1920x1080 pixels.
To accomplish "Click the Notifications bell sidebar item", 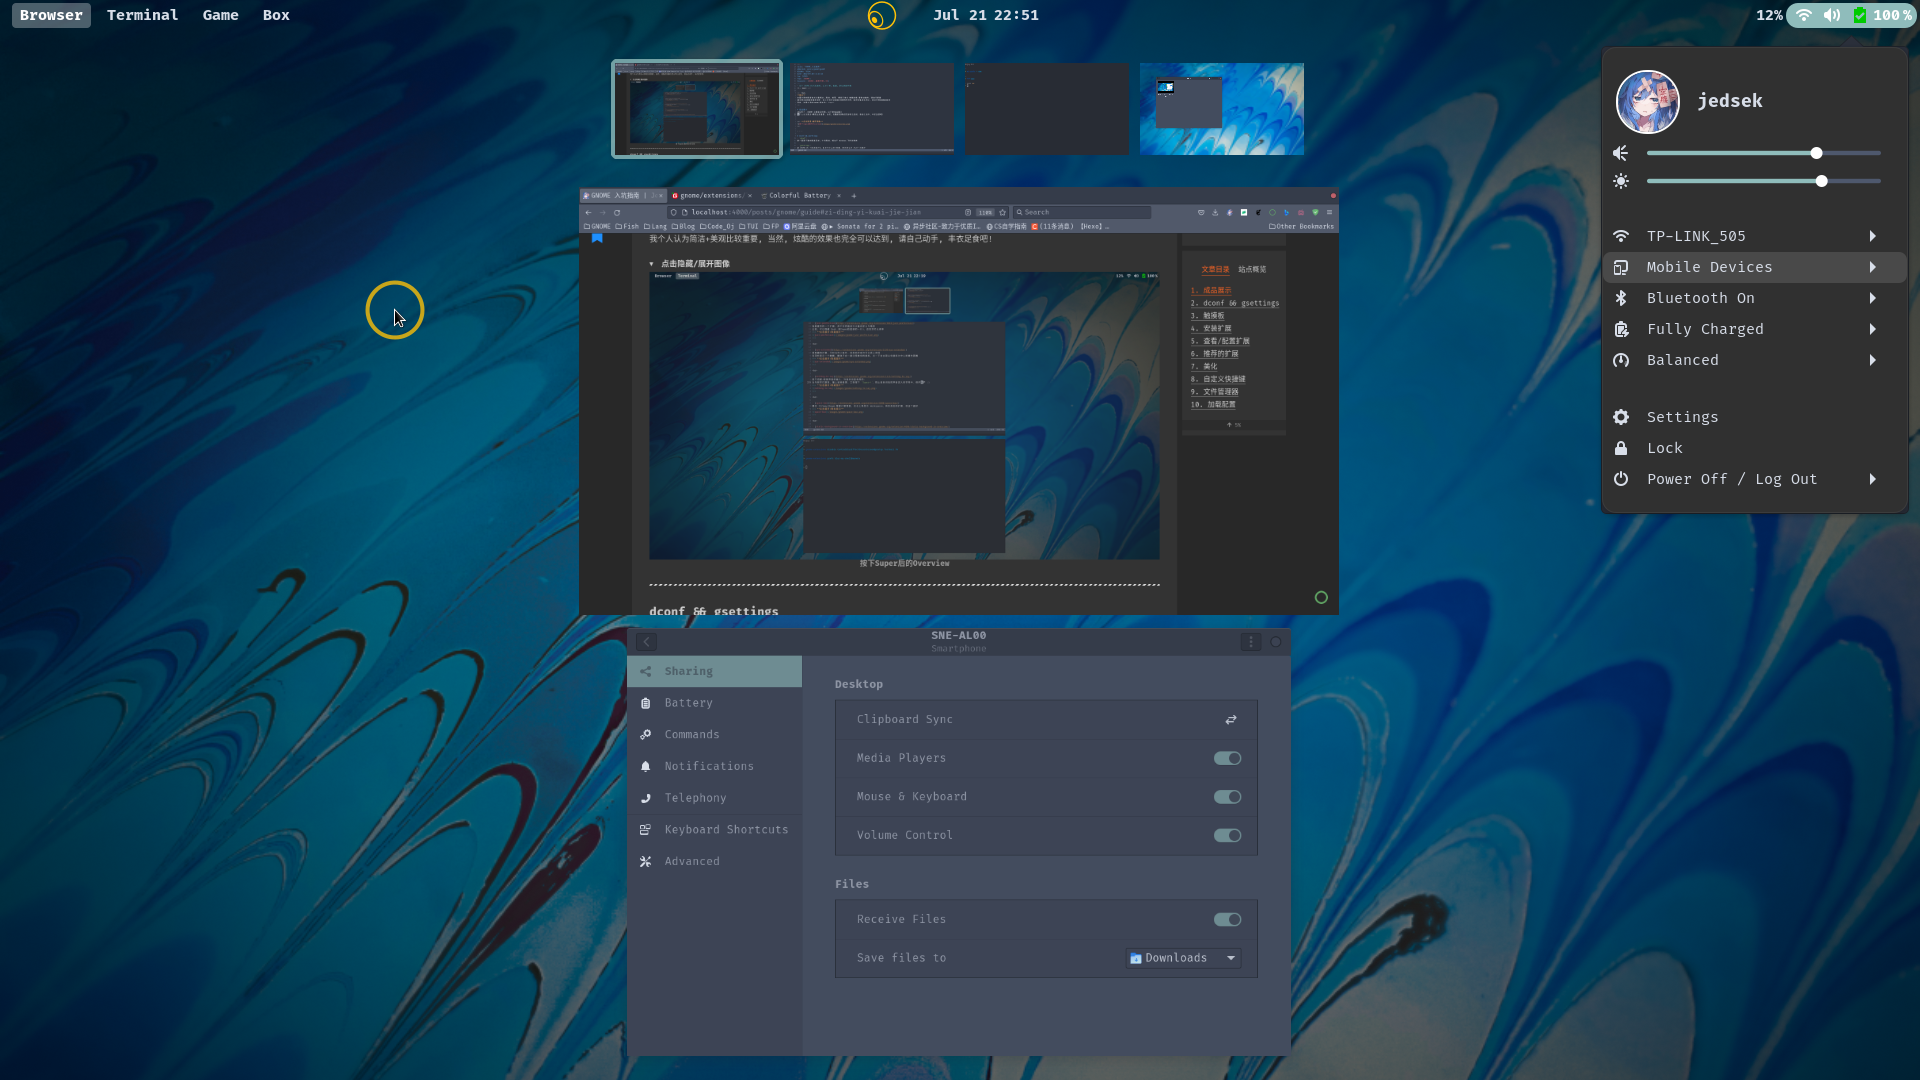I will point(708,766).
